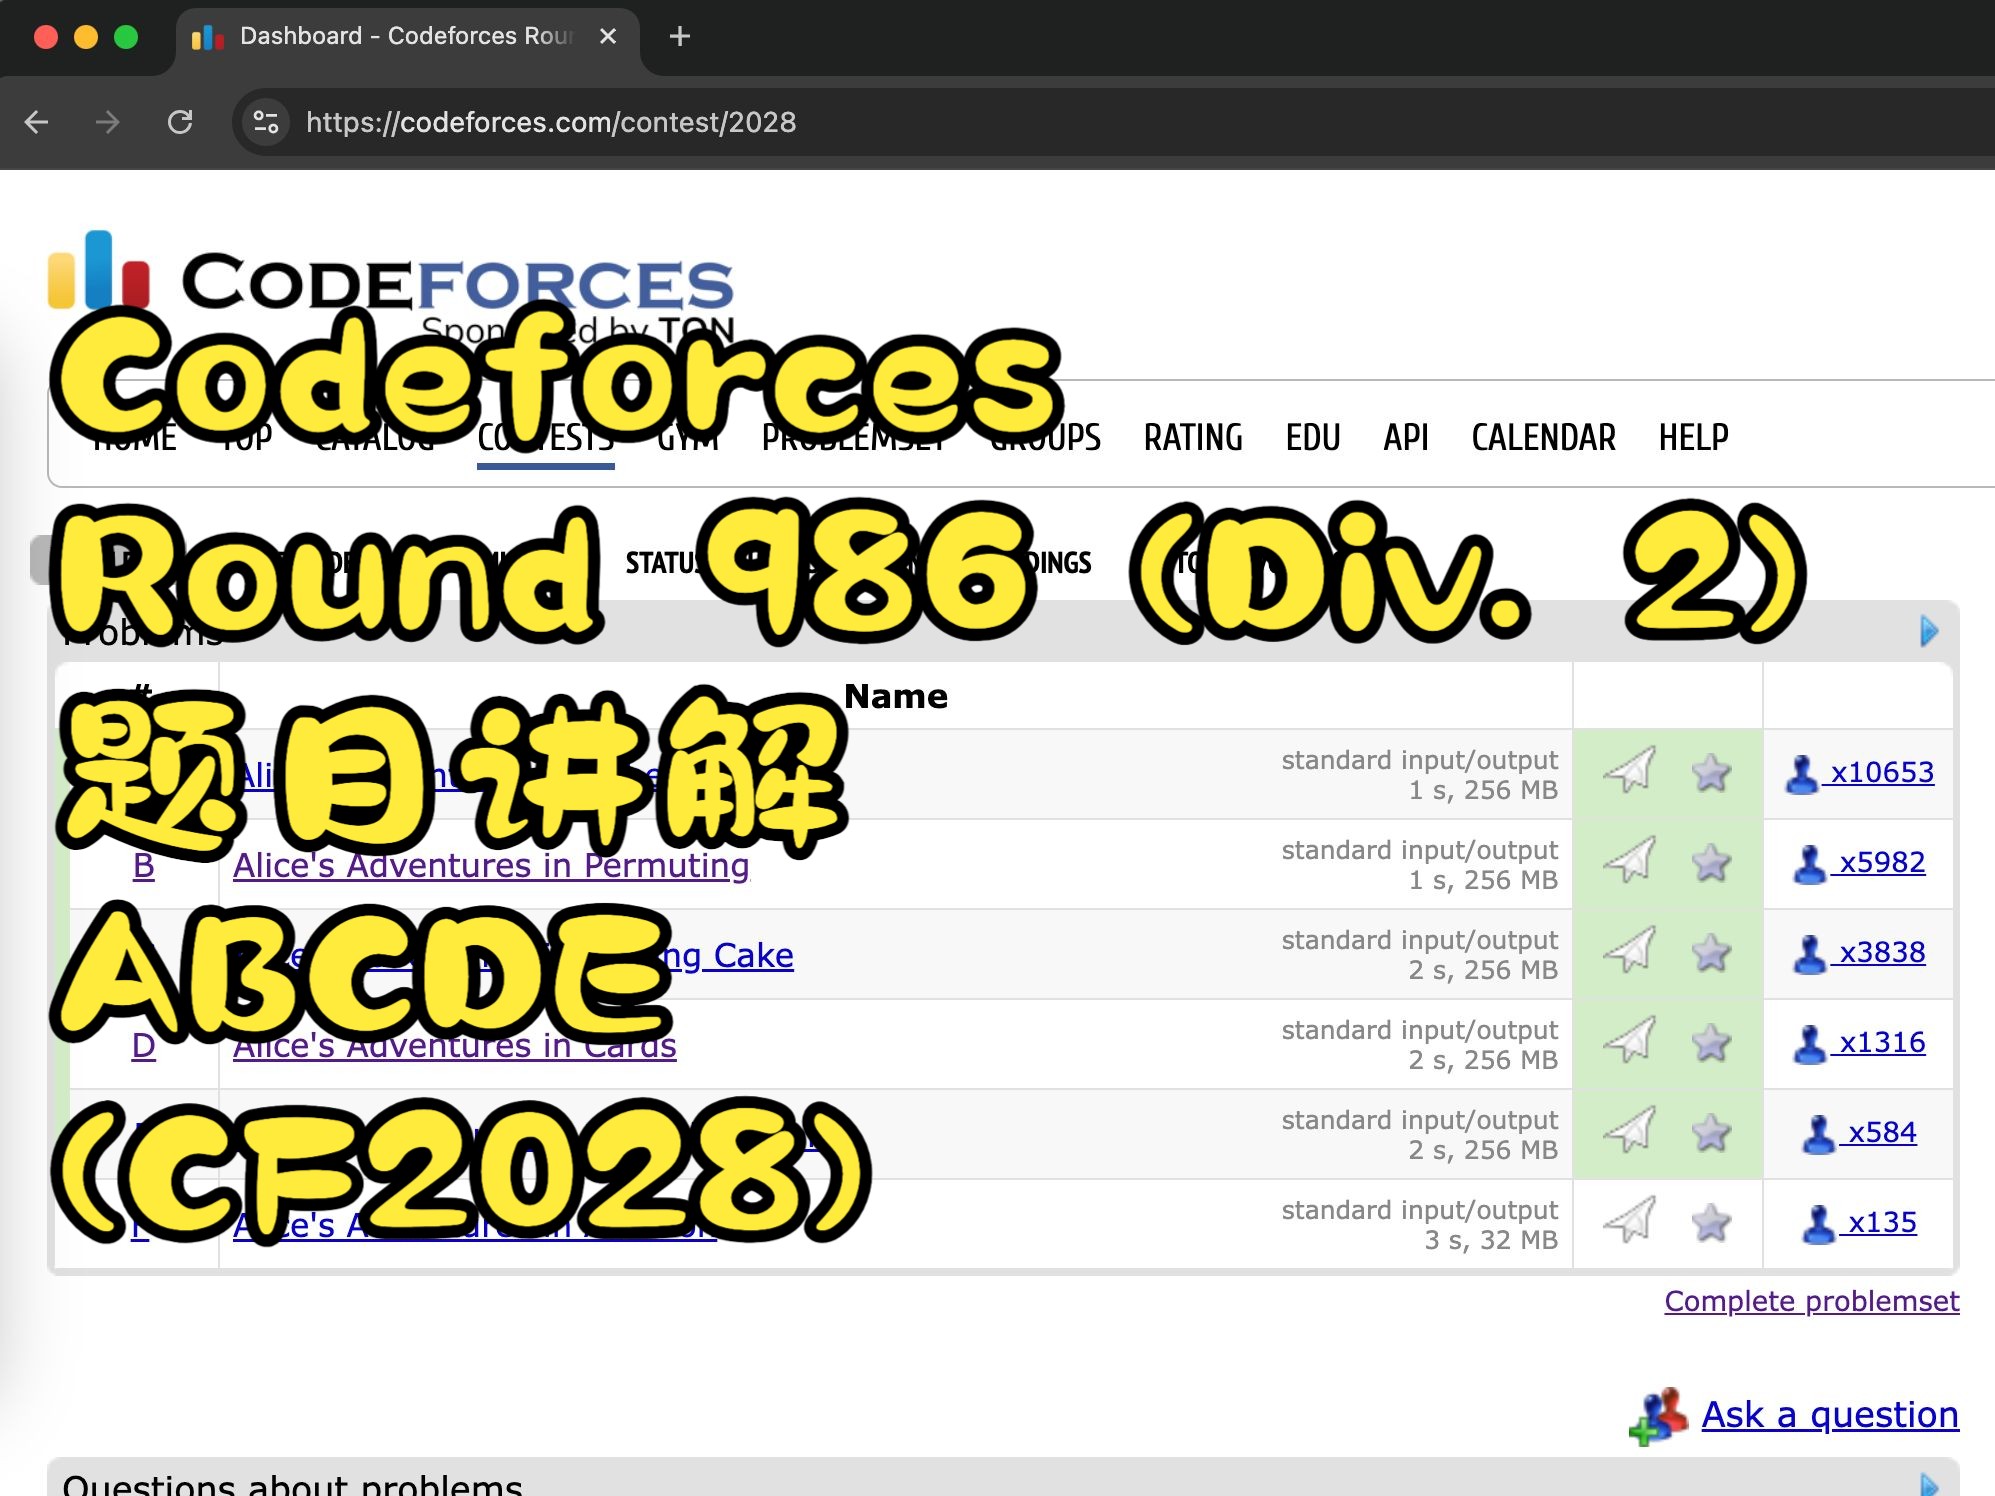Click inside the address bar URL field
The image size is (1995, 1496).
[550, 122]
